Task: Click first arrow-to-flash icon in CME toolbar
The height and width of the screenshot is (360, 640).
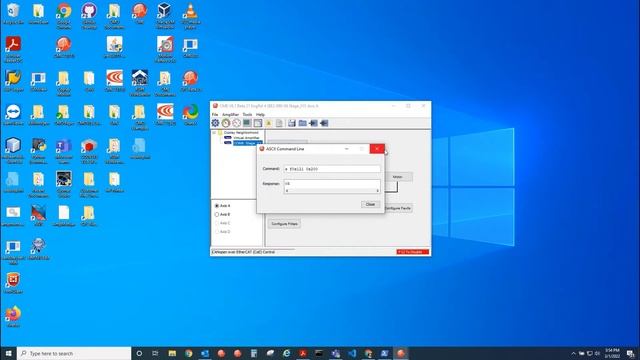Action: pos(313,123)
